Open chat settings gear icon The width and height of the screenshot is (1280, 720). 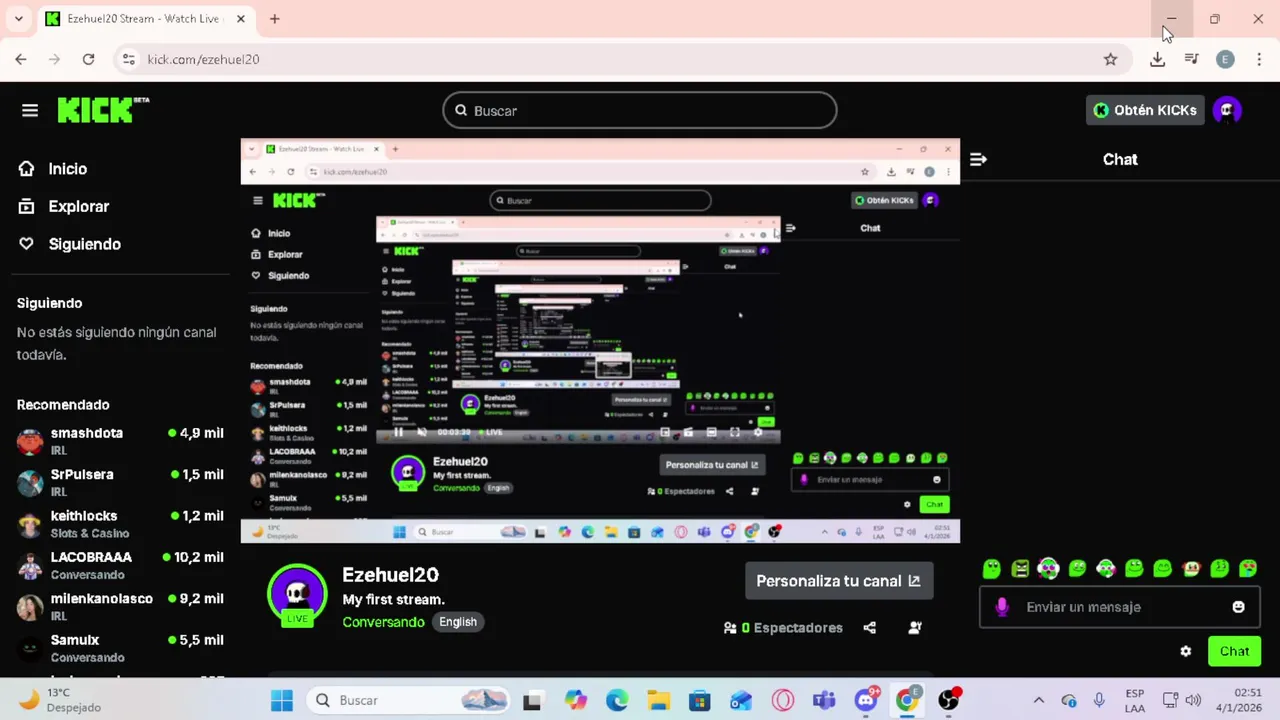pyautogui.click(x=1186, y=651)
